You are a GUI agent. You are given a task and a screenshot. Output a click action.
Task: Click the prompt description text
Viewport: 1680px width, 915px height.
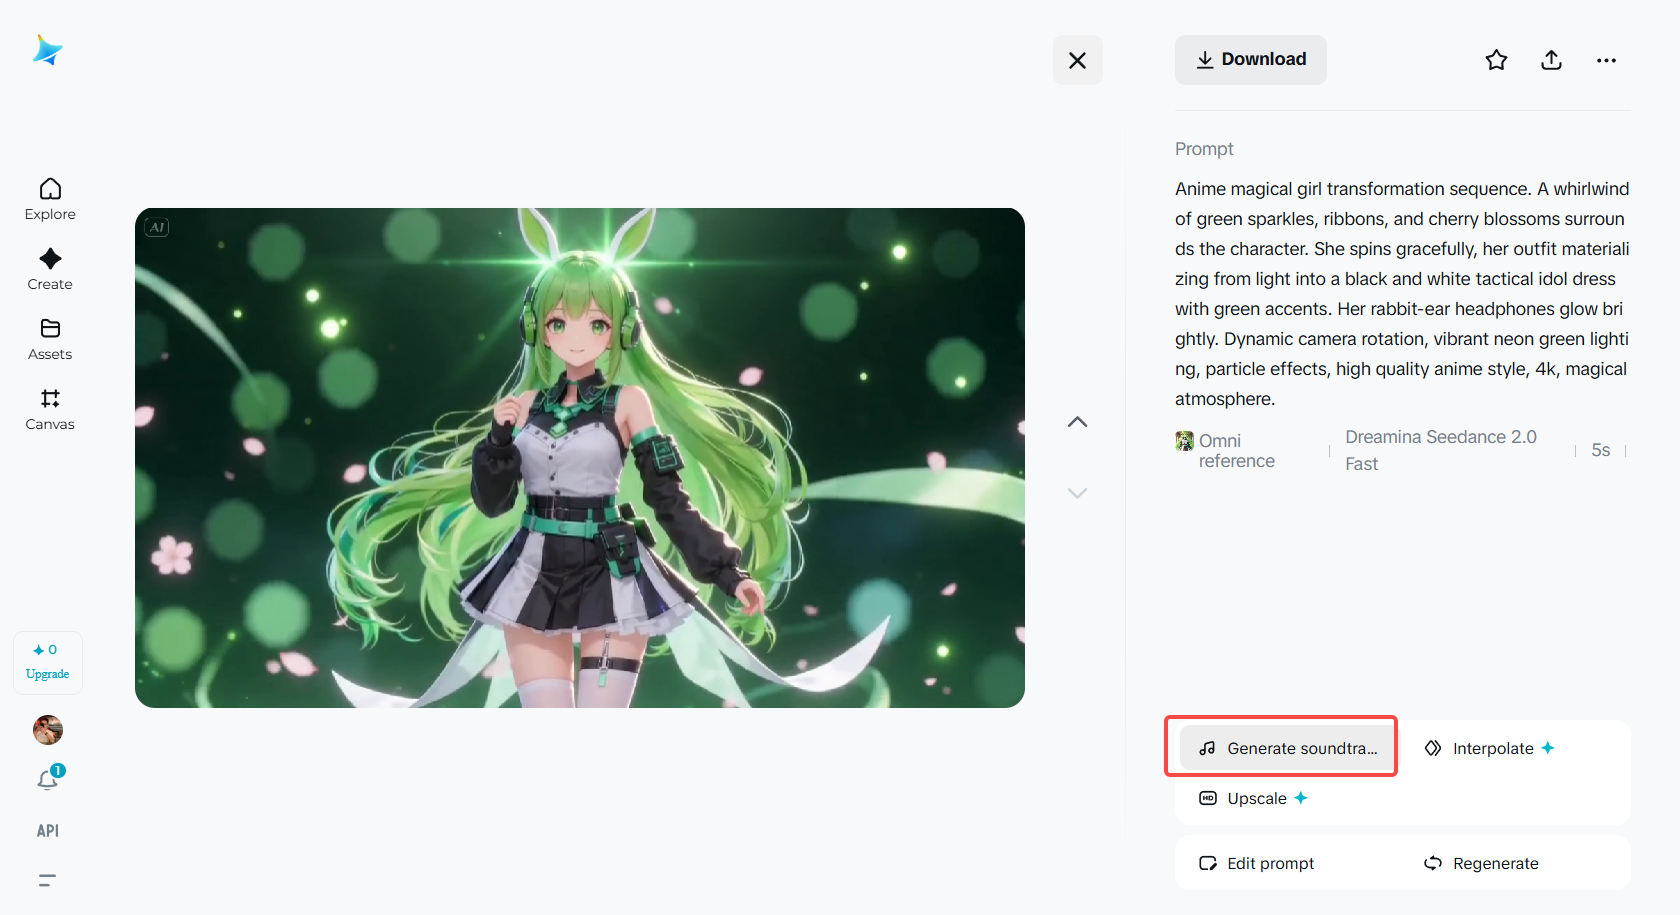pos(1402,294)
